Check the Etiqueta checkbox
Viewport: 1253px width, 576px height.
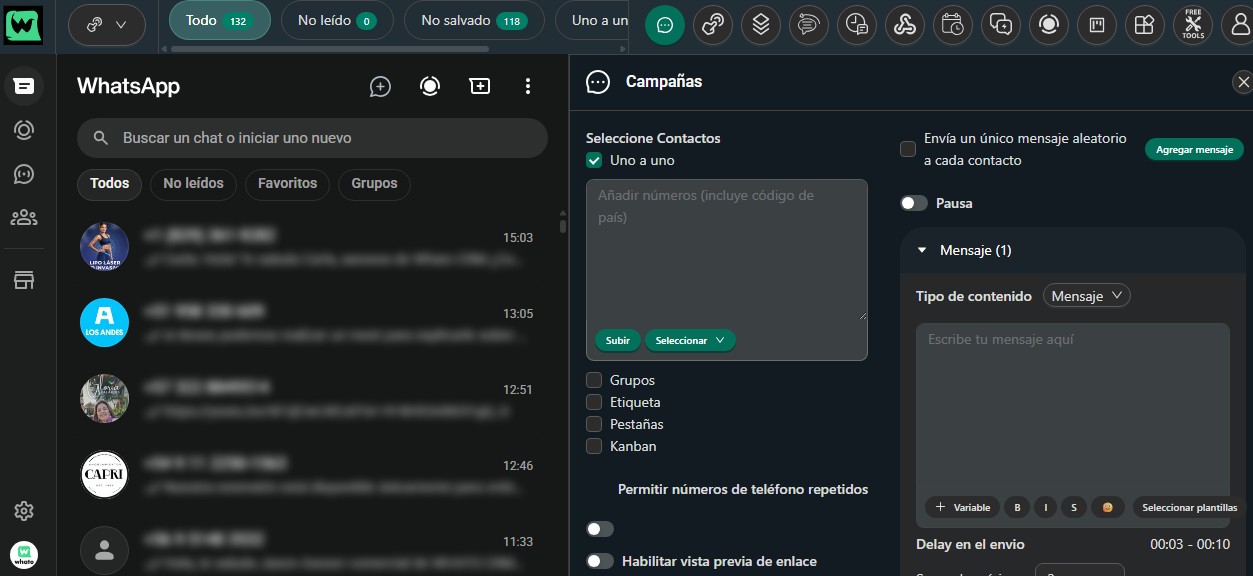[594, 402]
